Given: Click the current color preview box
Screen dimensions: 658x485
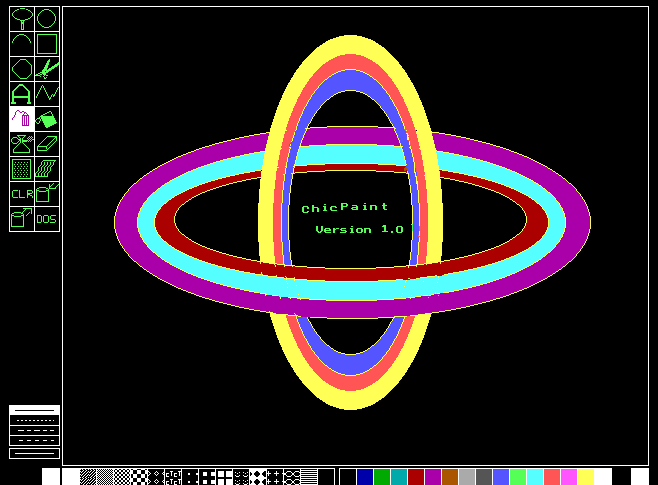Looking at the screenshot, I should 640,477.
